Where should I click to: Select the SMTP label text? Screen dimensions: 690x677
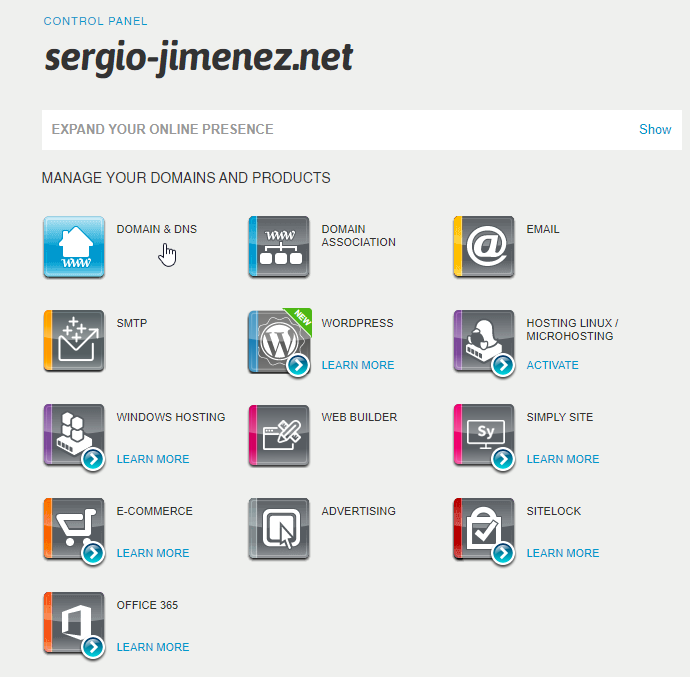click(132, 323)
